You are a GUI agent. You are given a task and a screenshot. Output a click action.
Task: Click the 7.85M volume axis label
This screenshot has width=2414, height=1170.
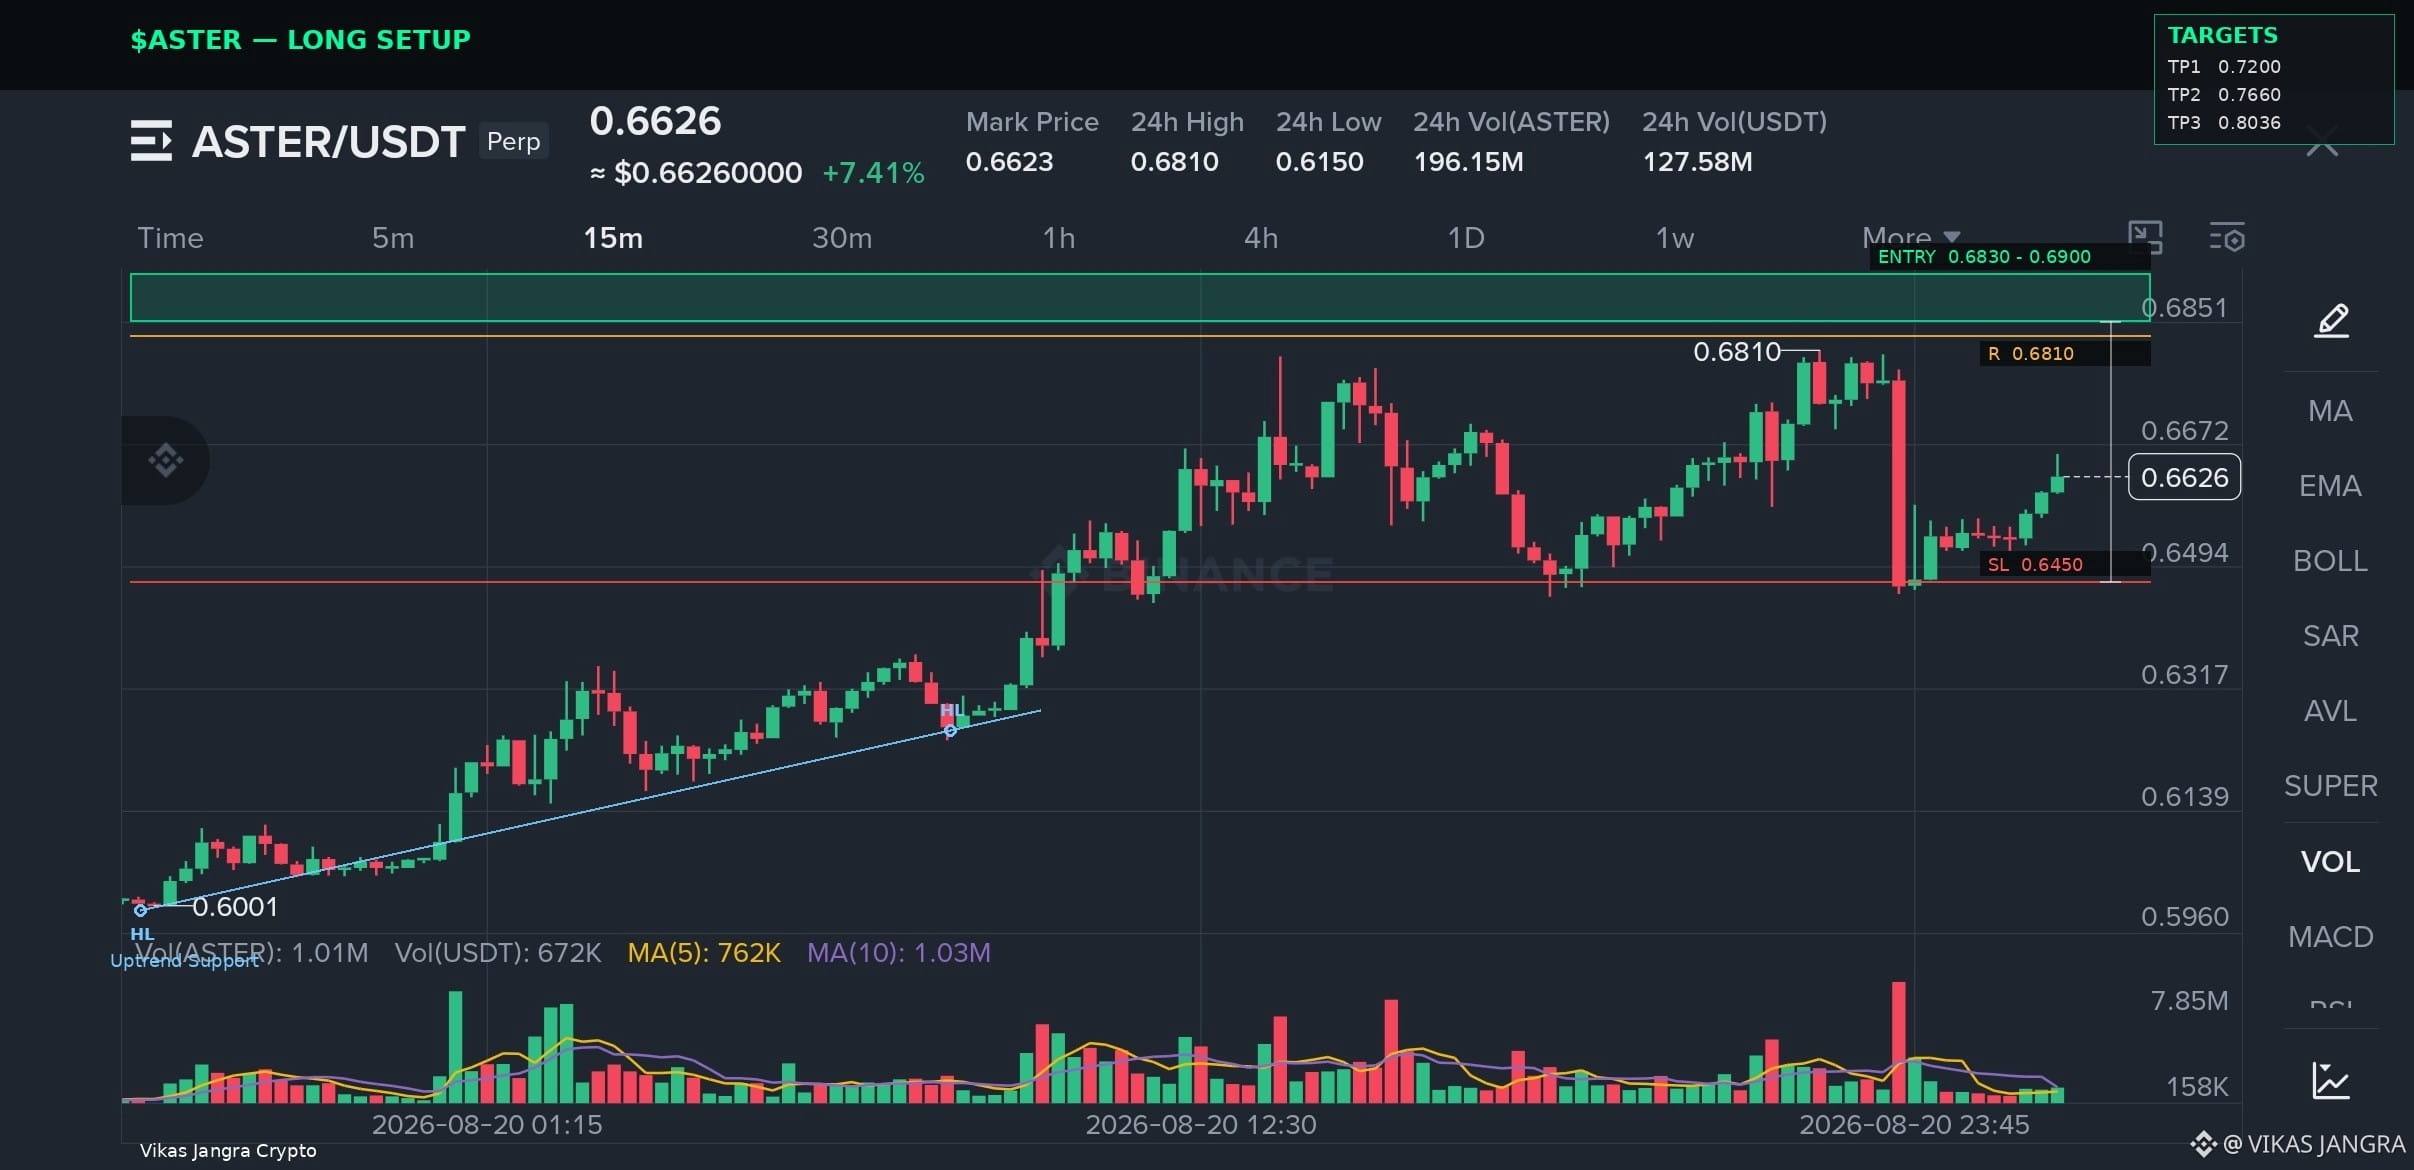[2189, 1001]
